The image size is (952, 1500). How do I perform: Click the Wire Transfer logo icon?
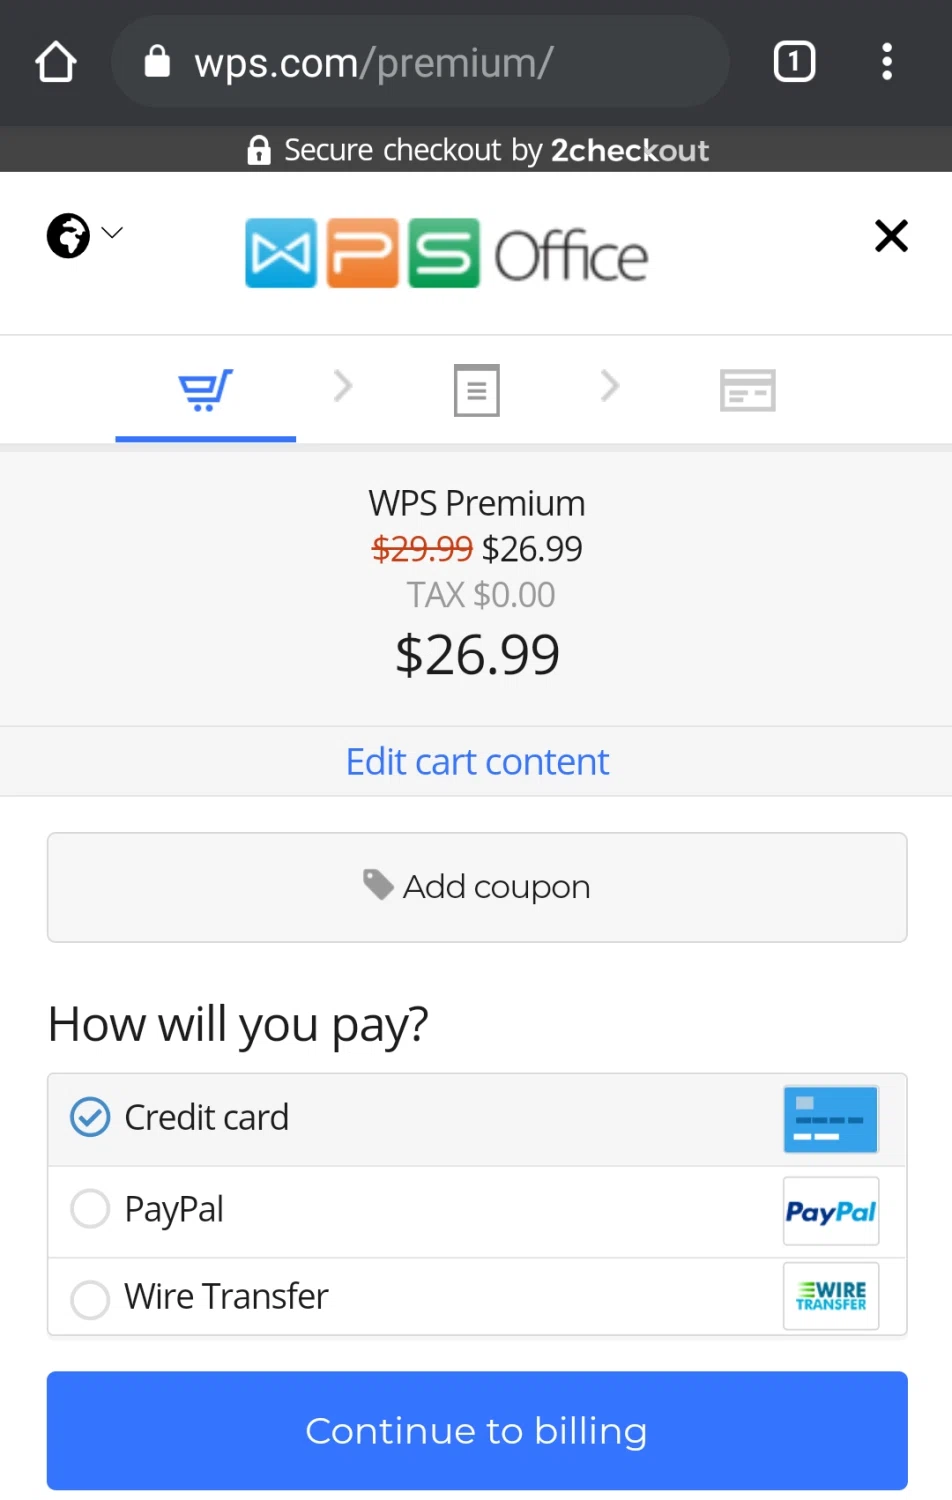click(830, 1296)
